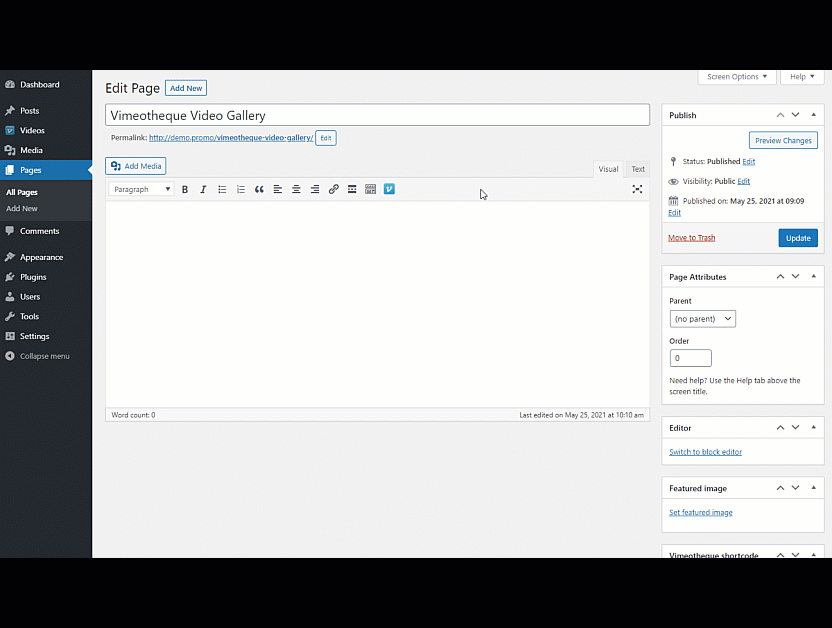Align text left
Image resolution: width=832 pixels, height=628 pixels.
pyautogui.click(x=278, y=189)
